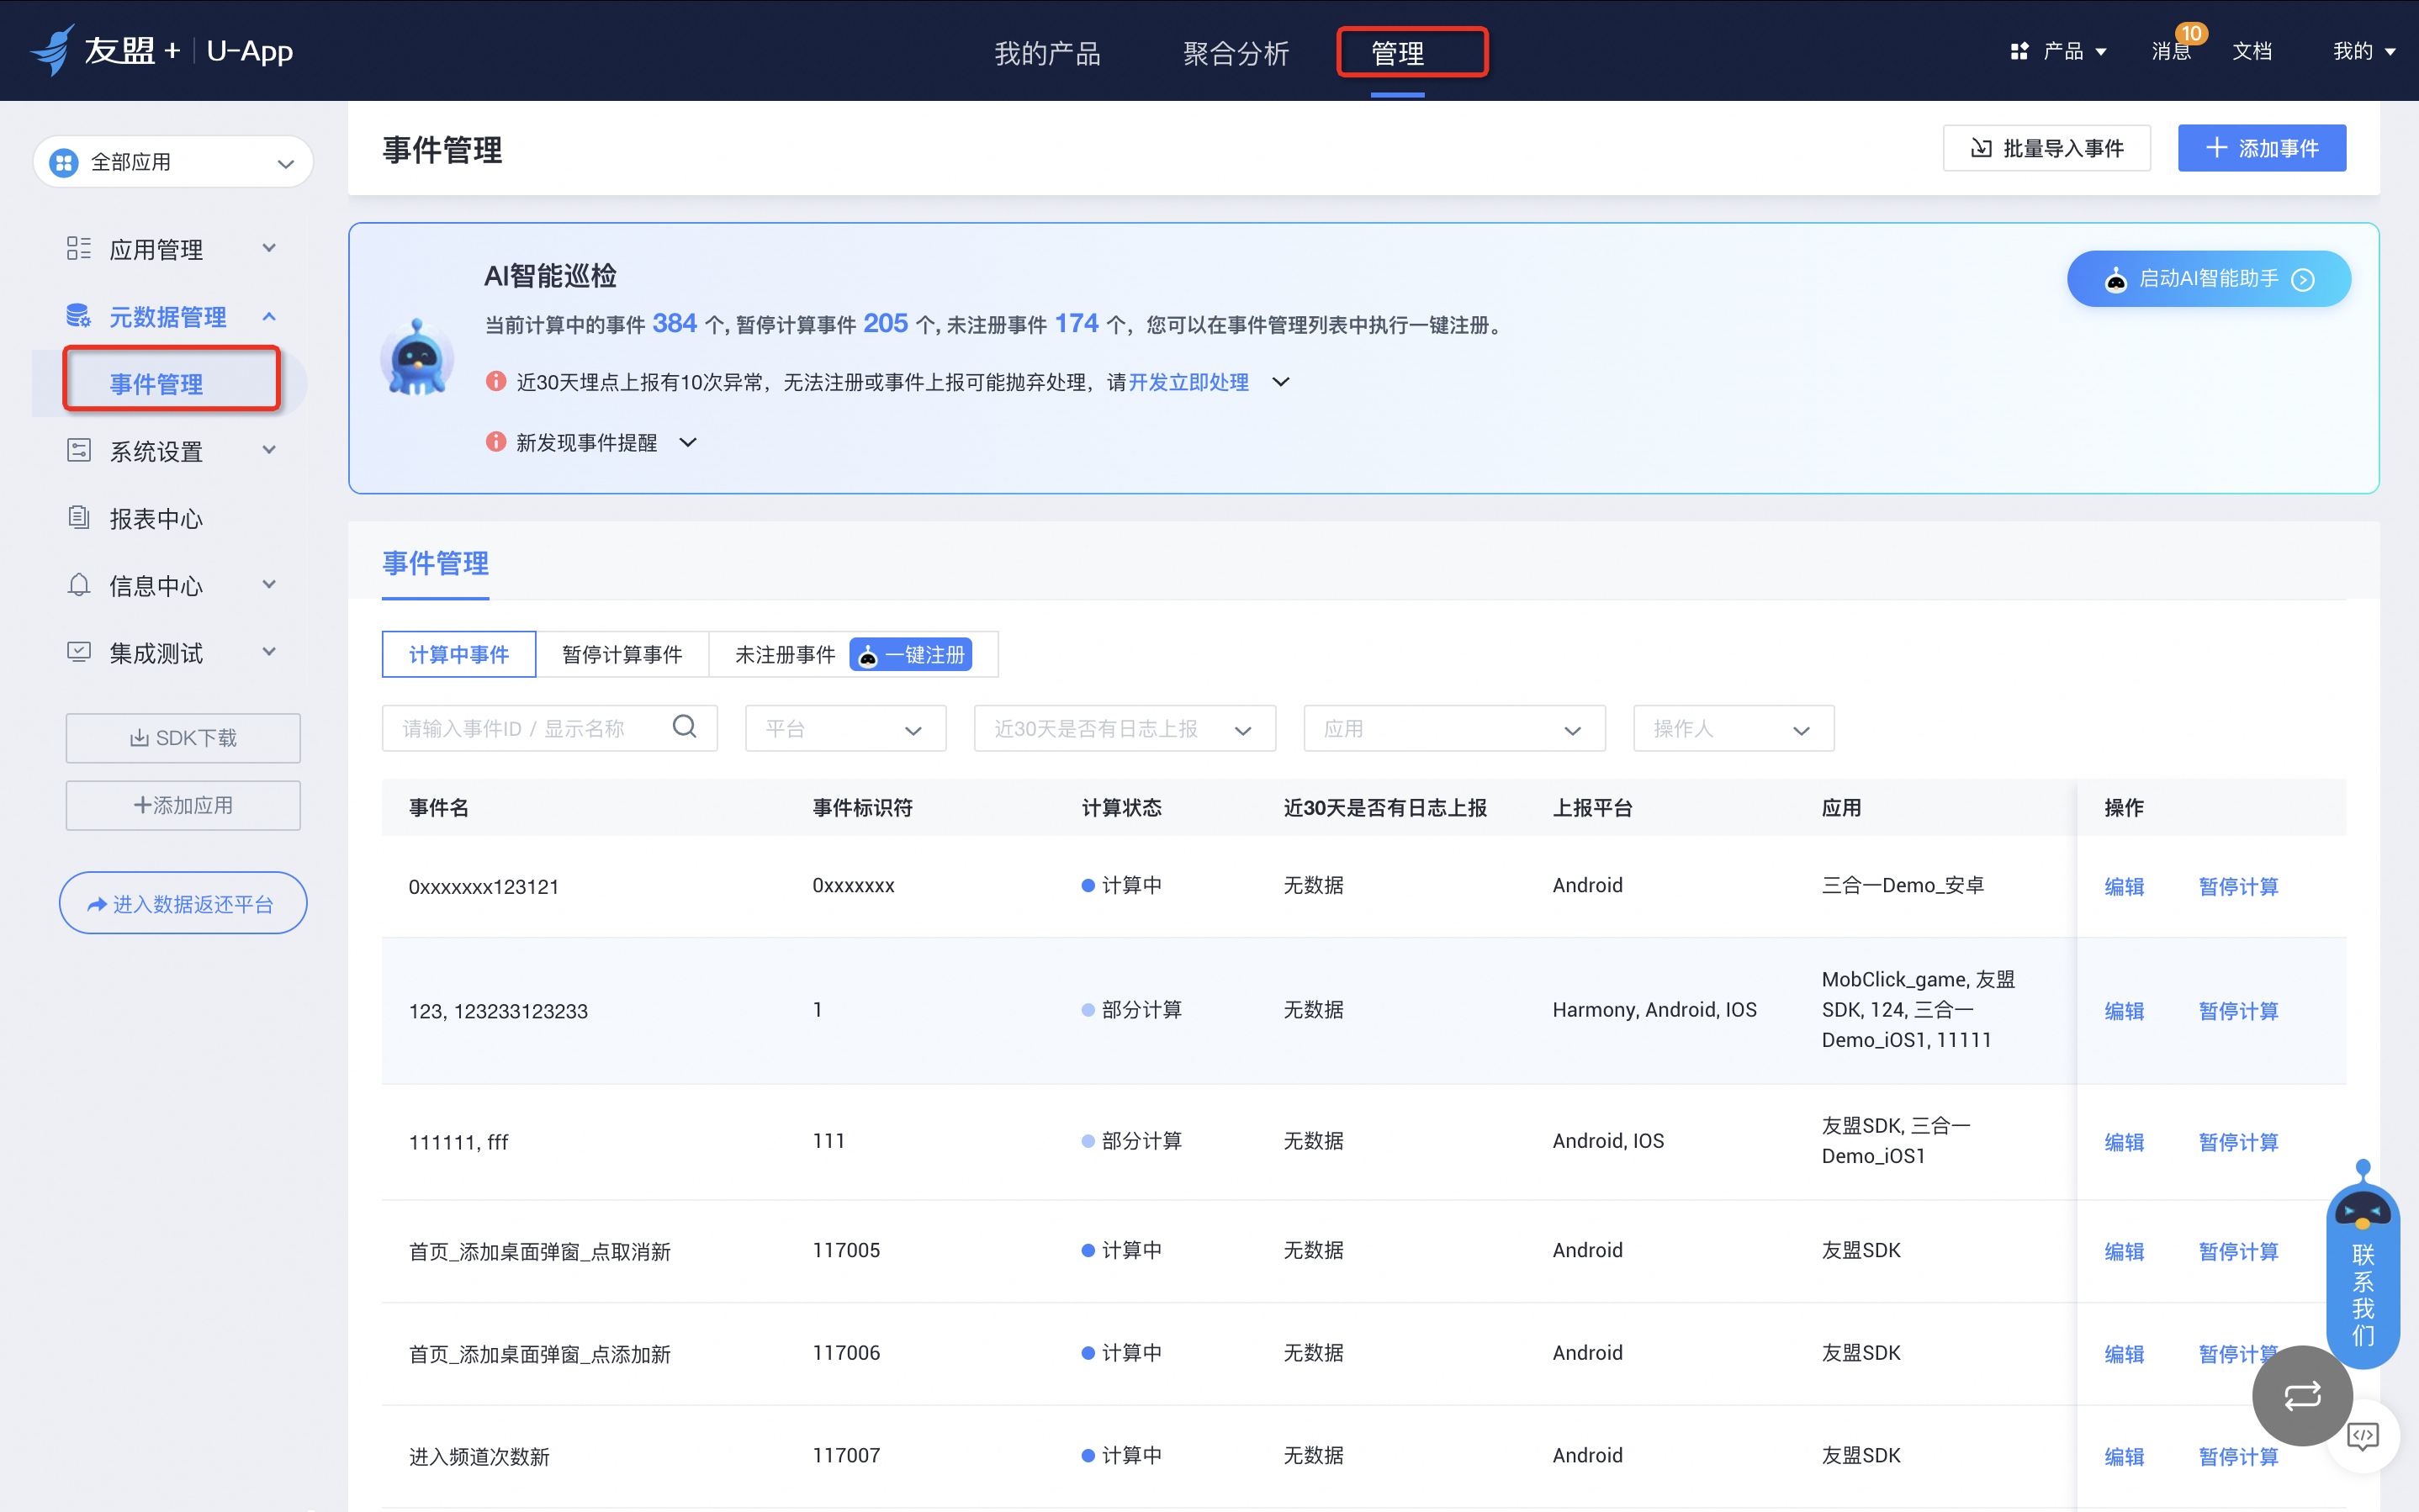Click the AI robot mascot in patrol banner
2419x1512 pixels.
(x=417, y=358)
